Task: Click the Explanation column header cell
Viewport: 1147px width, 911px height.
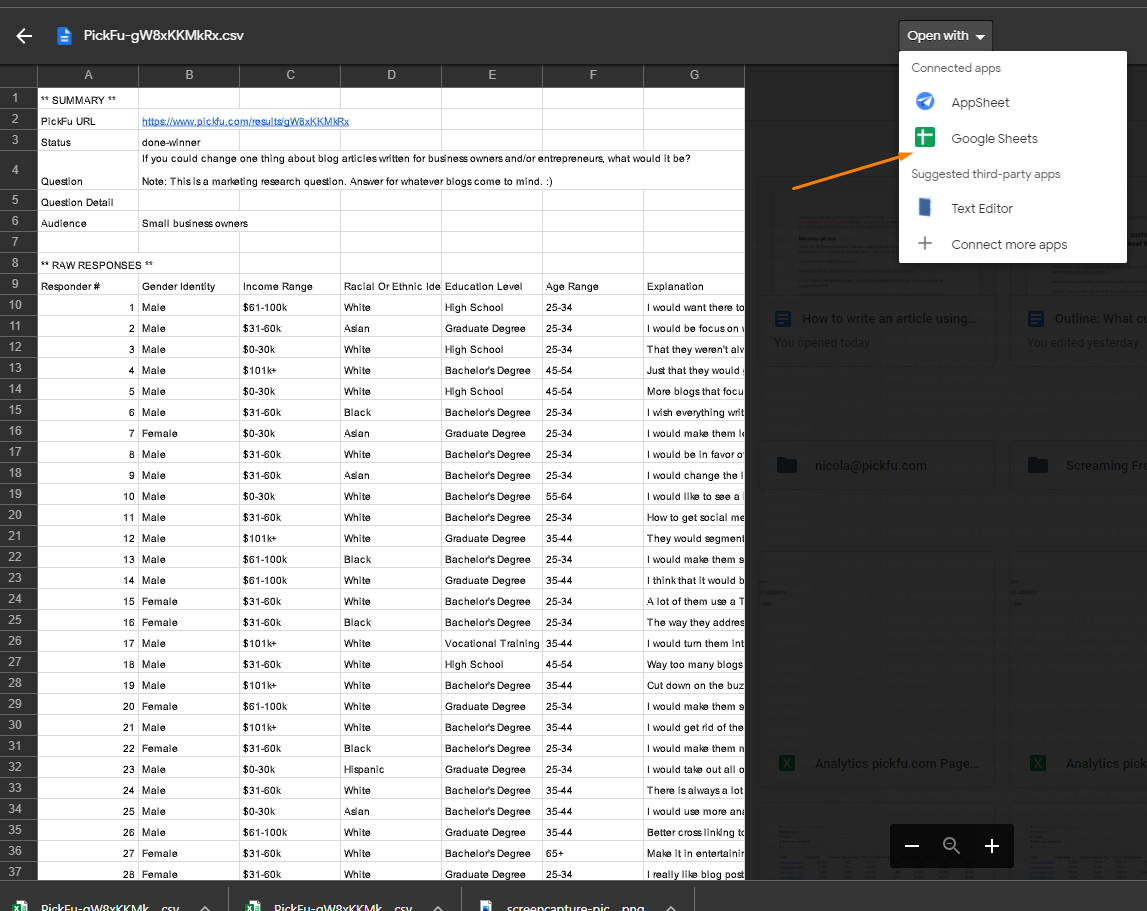Action: 675,286
